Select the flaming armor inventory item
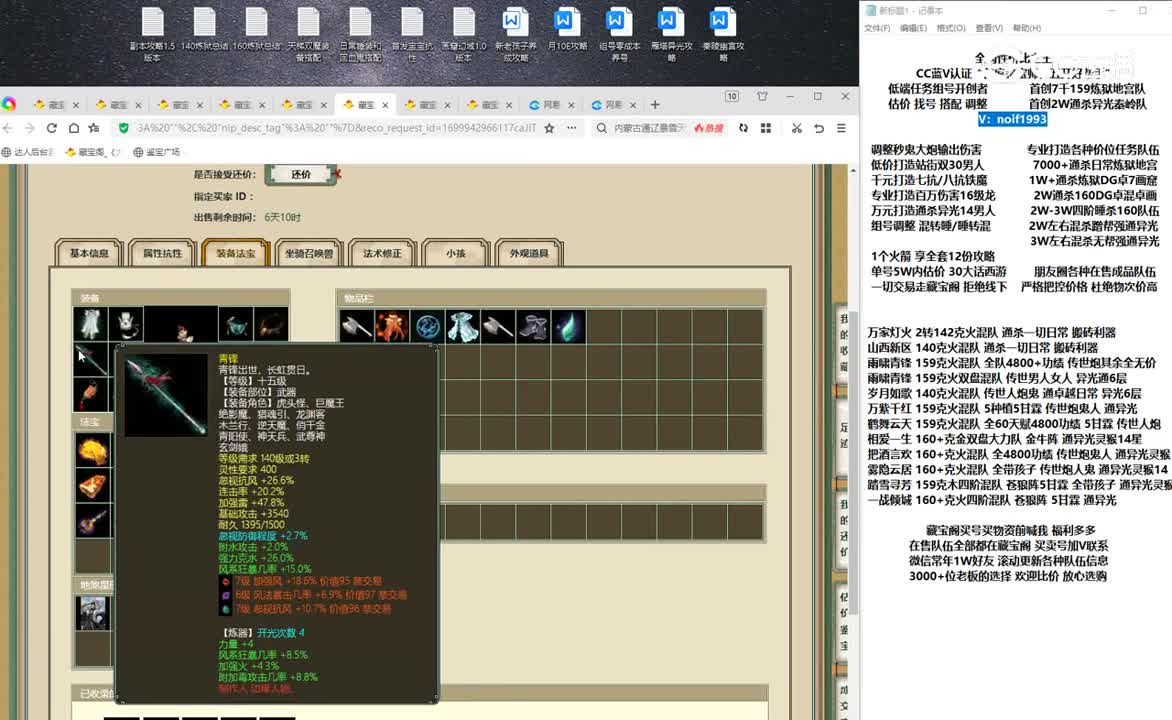 [x=392, y=327]
